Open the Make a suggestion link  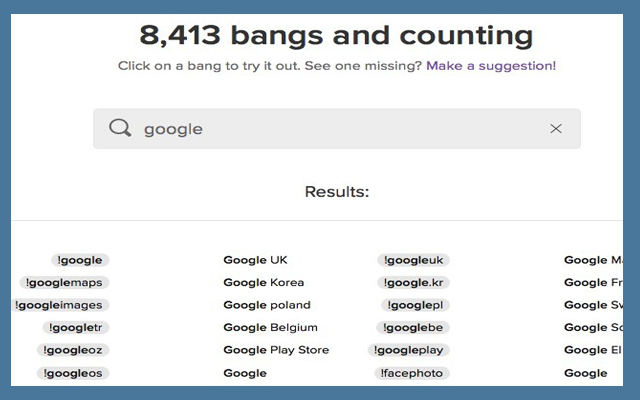click(x=490, y=66)
